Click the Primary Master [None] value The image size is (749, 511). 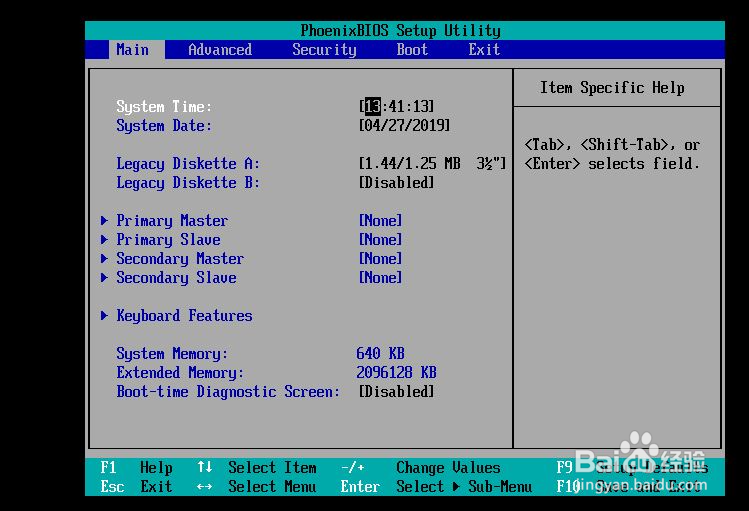tap(381, 221)
